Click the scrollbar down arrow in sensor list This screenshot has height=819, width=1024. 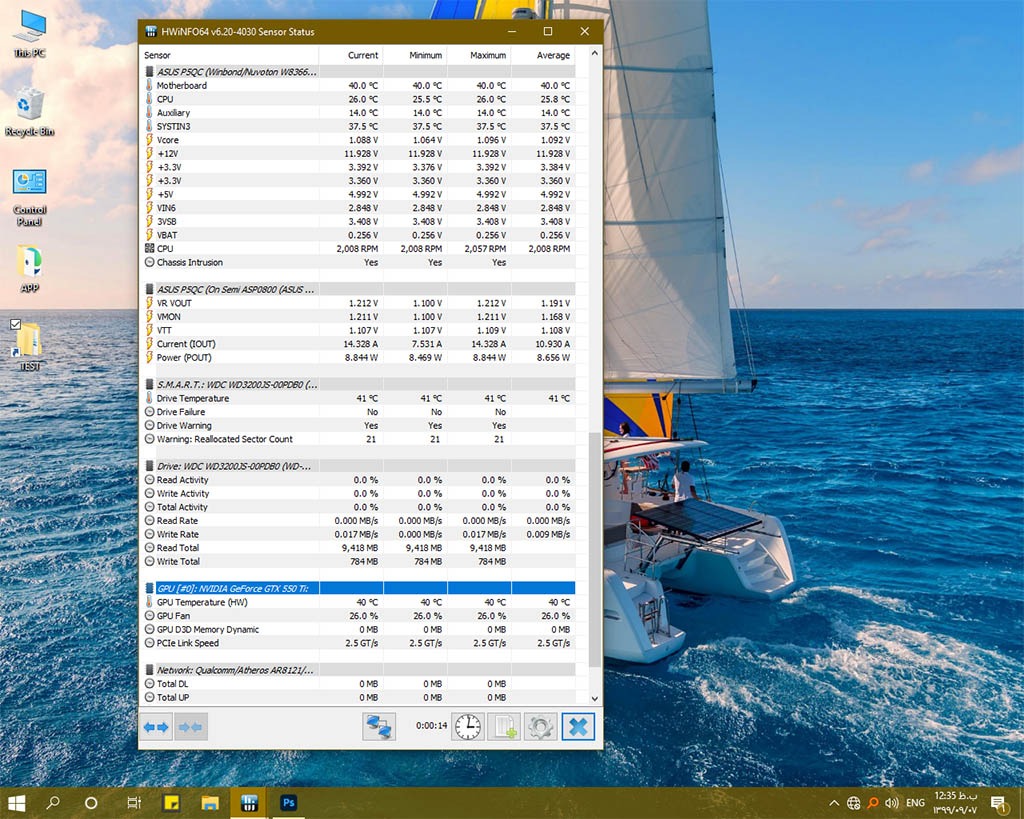point(595,698)
